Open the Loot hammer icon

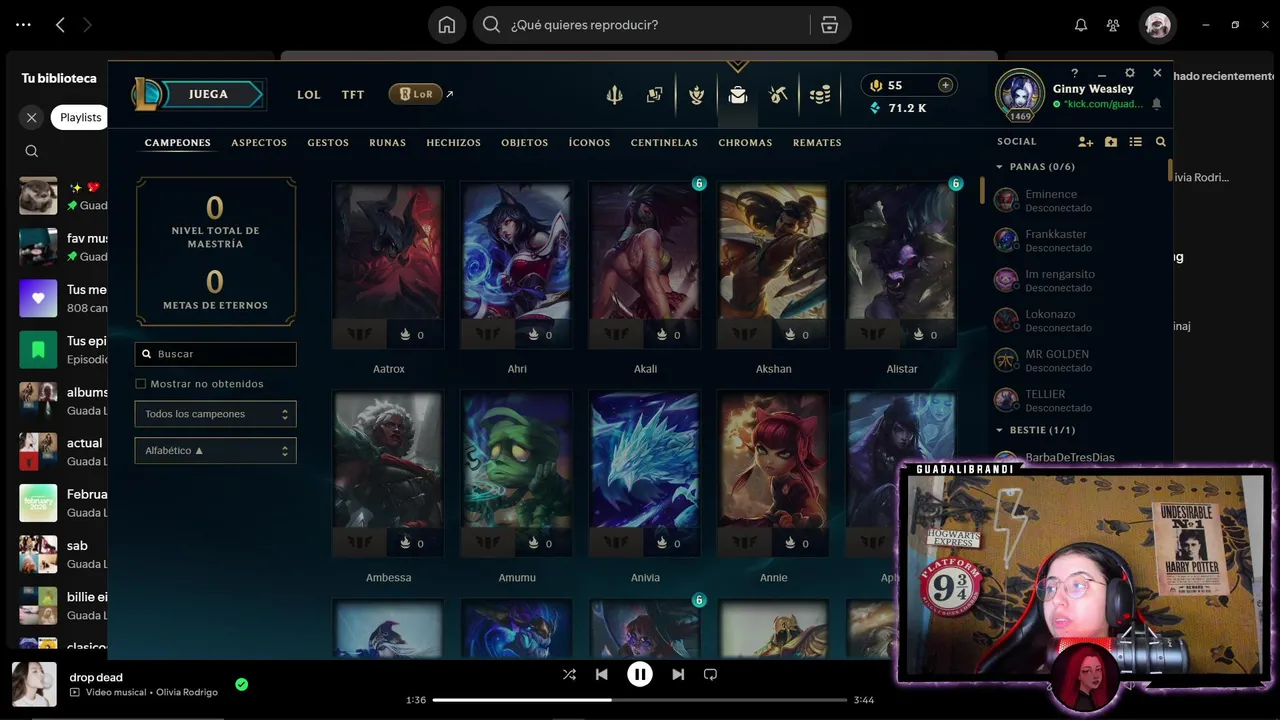click(779, 95)
